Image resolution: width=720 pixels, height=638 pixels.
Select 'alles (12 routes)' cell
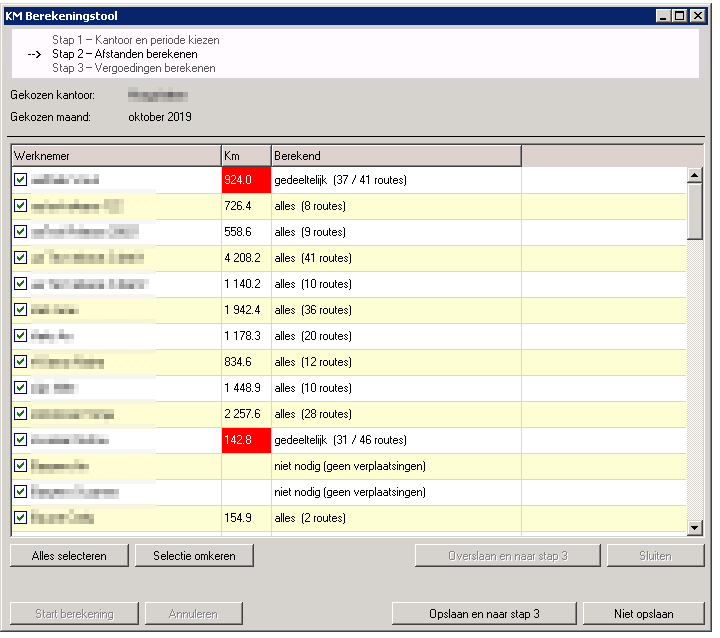click(396, 362)
